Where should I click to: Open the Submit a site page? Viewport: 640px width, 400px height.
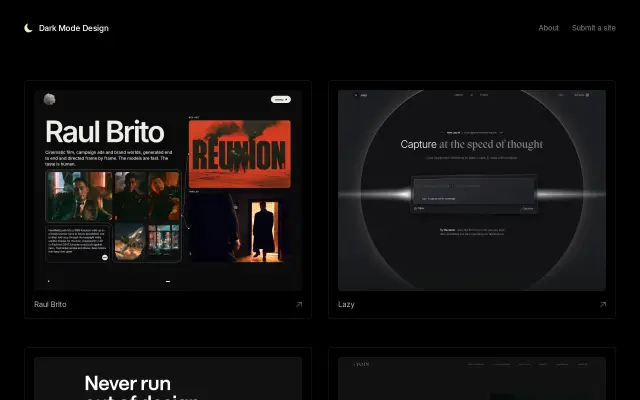point(593,28)
